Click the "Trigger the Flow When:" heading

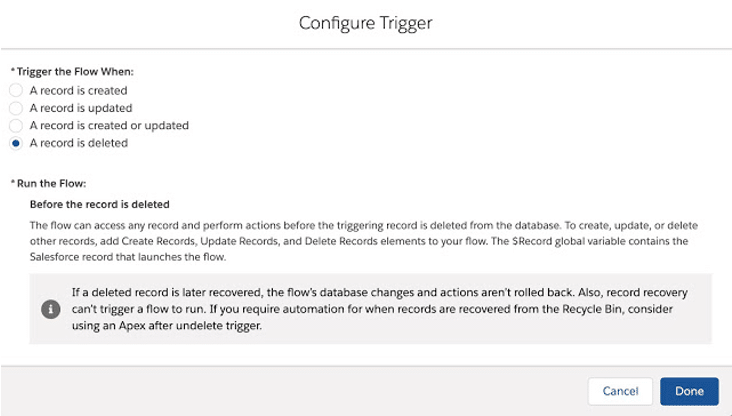point(75,71)
